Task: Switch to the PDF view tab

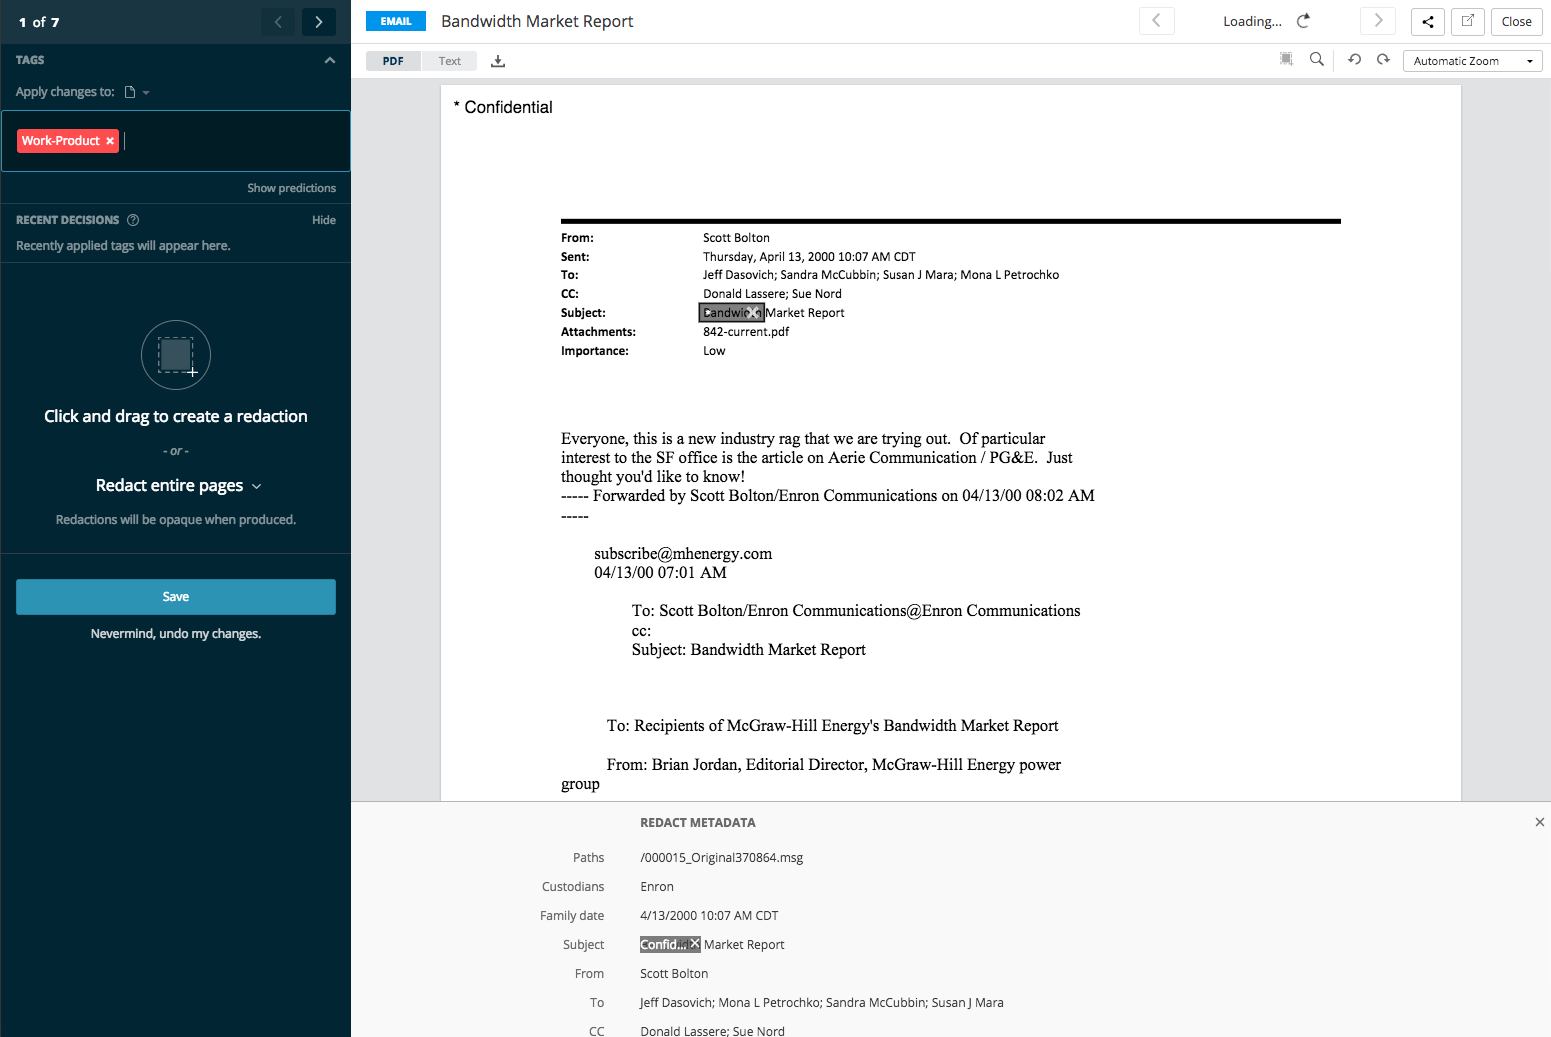Action: click(x=393, y=61)
